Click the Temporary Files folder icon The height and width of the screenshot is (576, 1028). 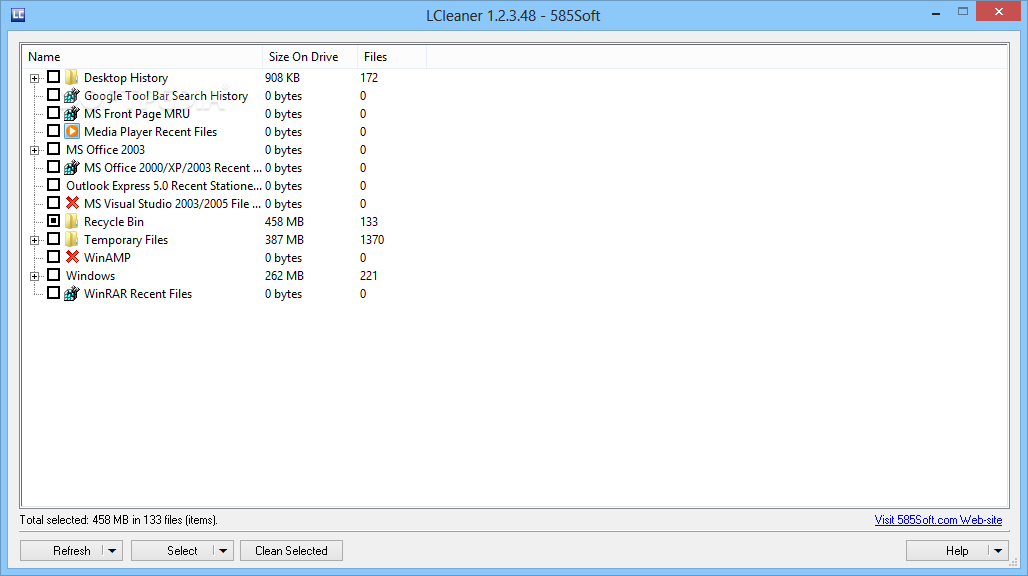[71, 239]
